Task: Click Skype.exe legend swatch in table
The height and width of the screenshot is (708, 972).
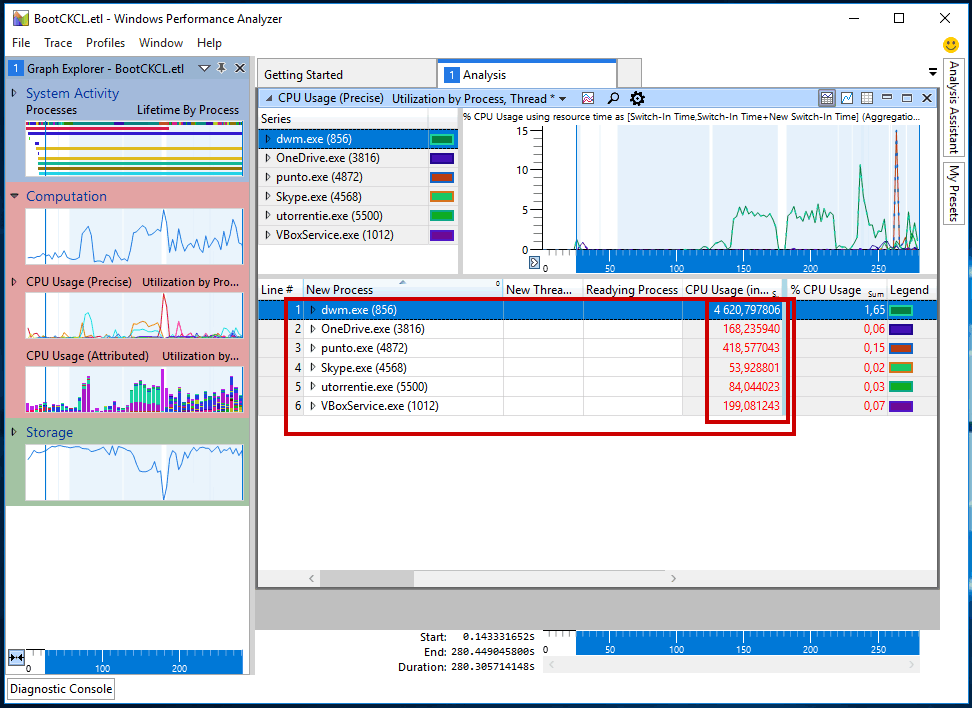Action: point(901,368)
